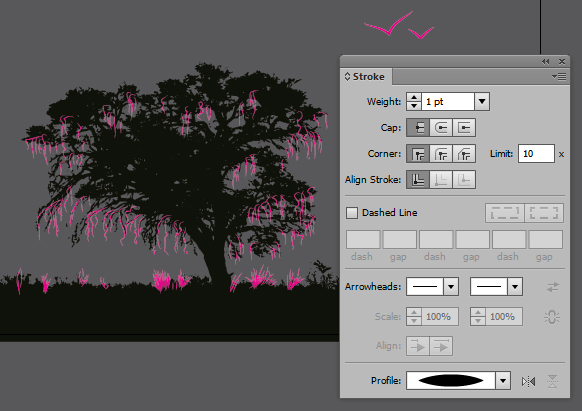Click Align Stroke to Center icon
The image size is (582, 411).
point(418,180)
